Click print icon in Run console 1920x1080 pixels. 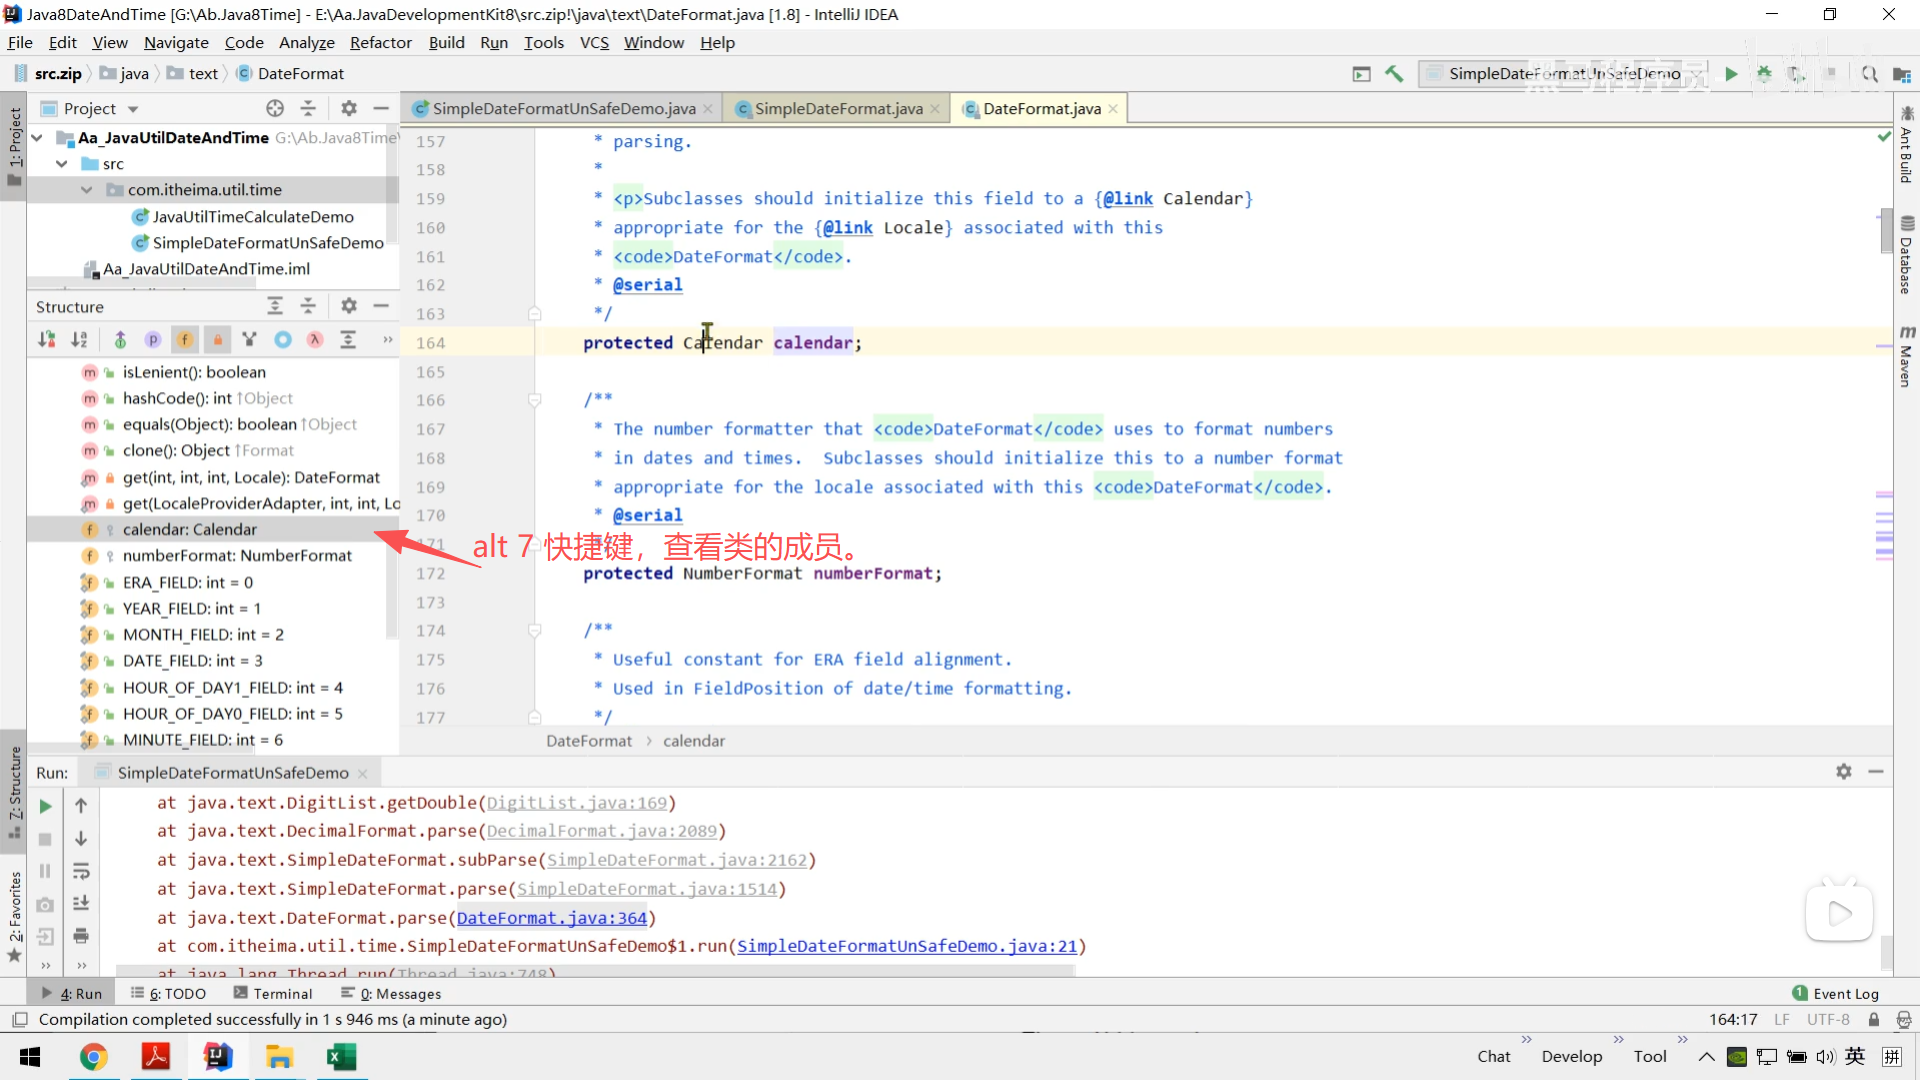tap(81, 936)
